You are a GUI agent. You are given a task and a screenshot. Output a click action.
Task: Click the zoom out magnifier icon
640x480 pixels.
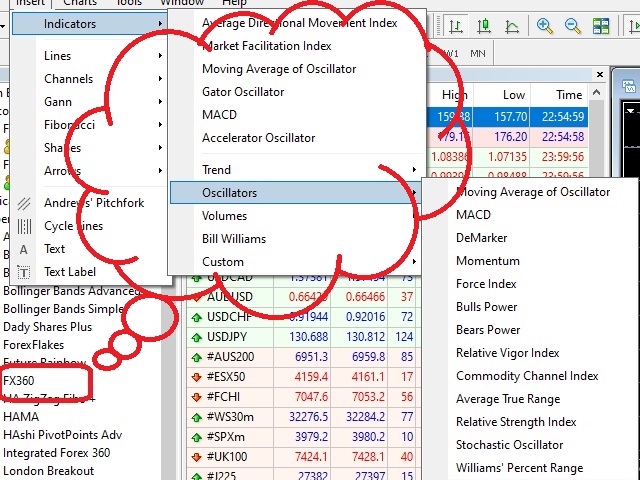click(571, 26)
